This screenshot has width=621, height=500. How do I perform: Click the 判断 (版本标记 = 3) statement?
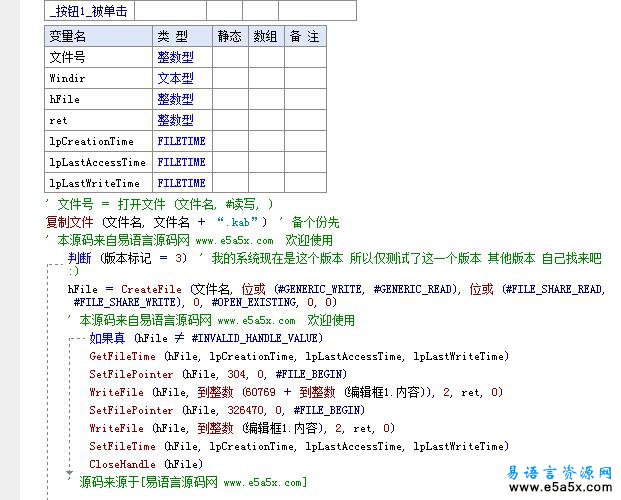(x=127, y=258)
